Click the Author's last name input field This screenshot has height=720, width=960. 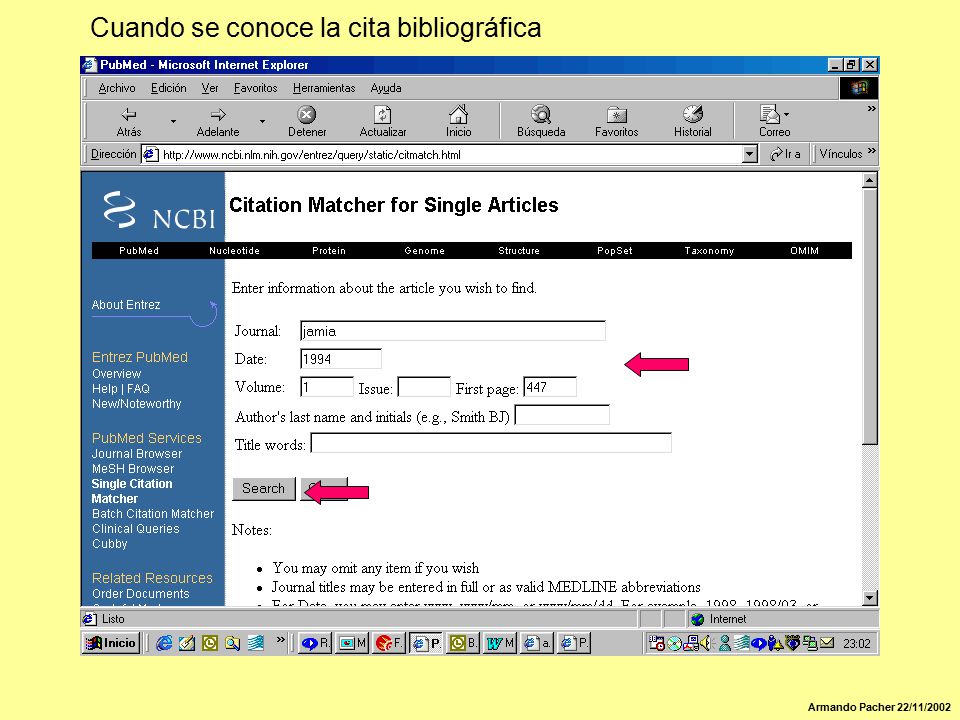(x=562, y=415)
